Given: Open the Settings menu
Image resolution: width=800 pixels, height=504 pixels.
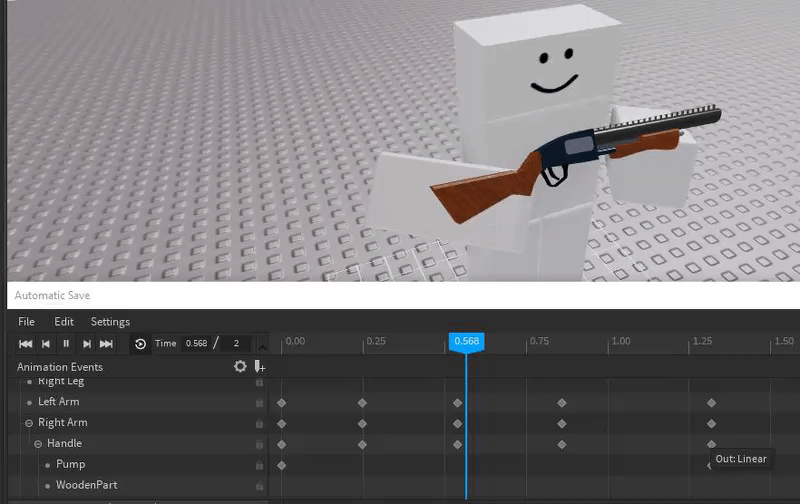Looking at the screenshot, I should pos(110,322).
